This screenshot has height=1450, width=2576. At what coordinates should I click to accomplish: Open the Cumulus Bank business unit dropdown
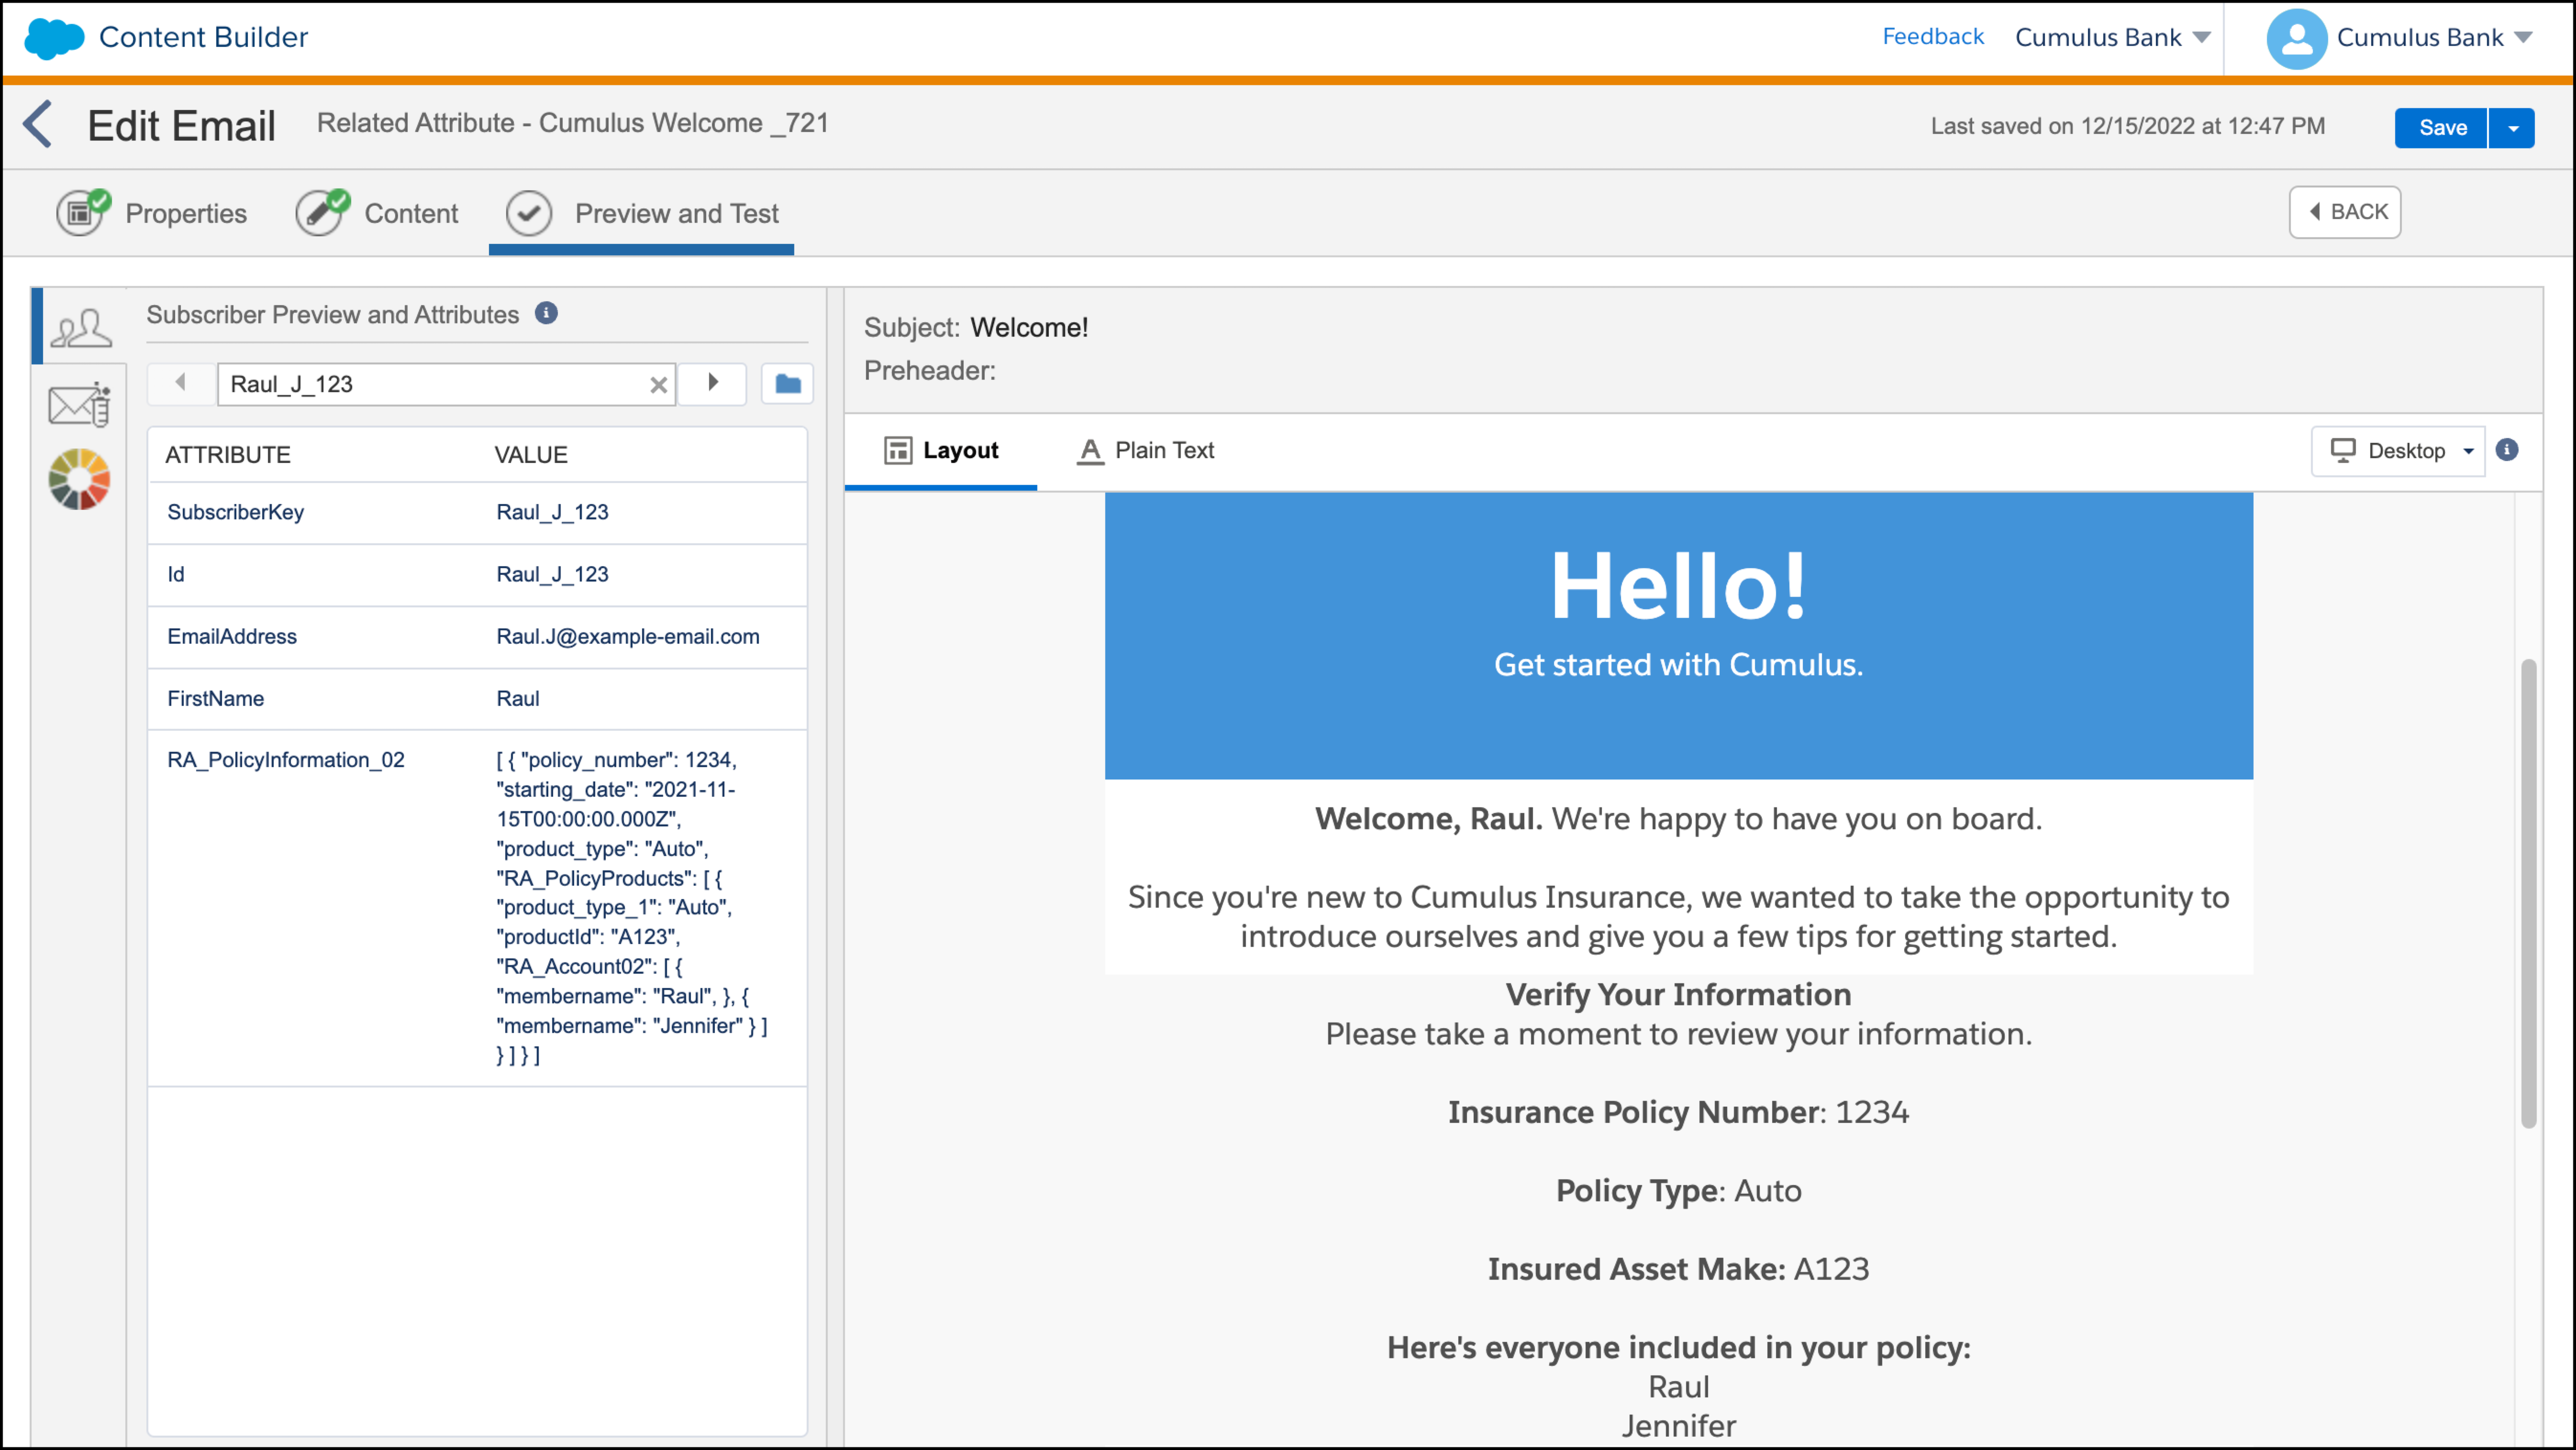click(x=2113, y=38)
